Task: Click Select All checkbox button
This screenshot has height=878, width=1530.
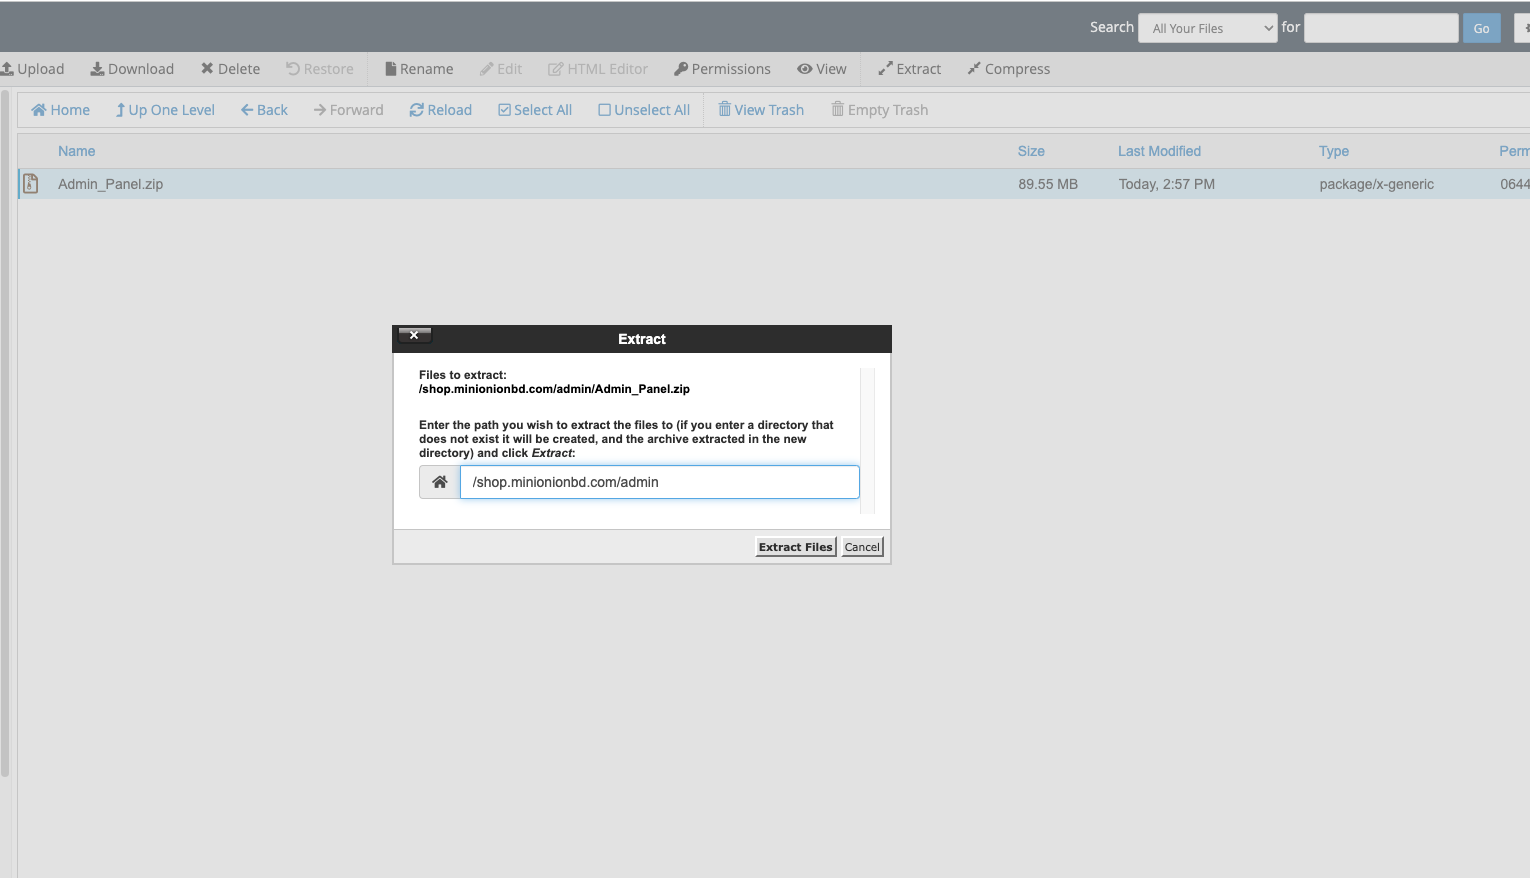Action: (x=535, y=110)
